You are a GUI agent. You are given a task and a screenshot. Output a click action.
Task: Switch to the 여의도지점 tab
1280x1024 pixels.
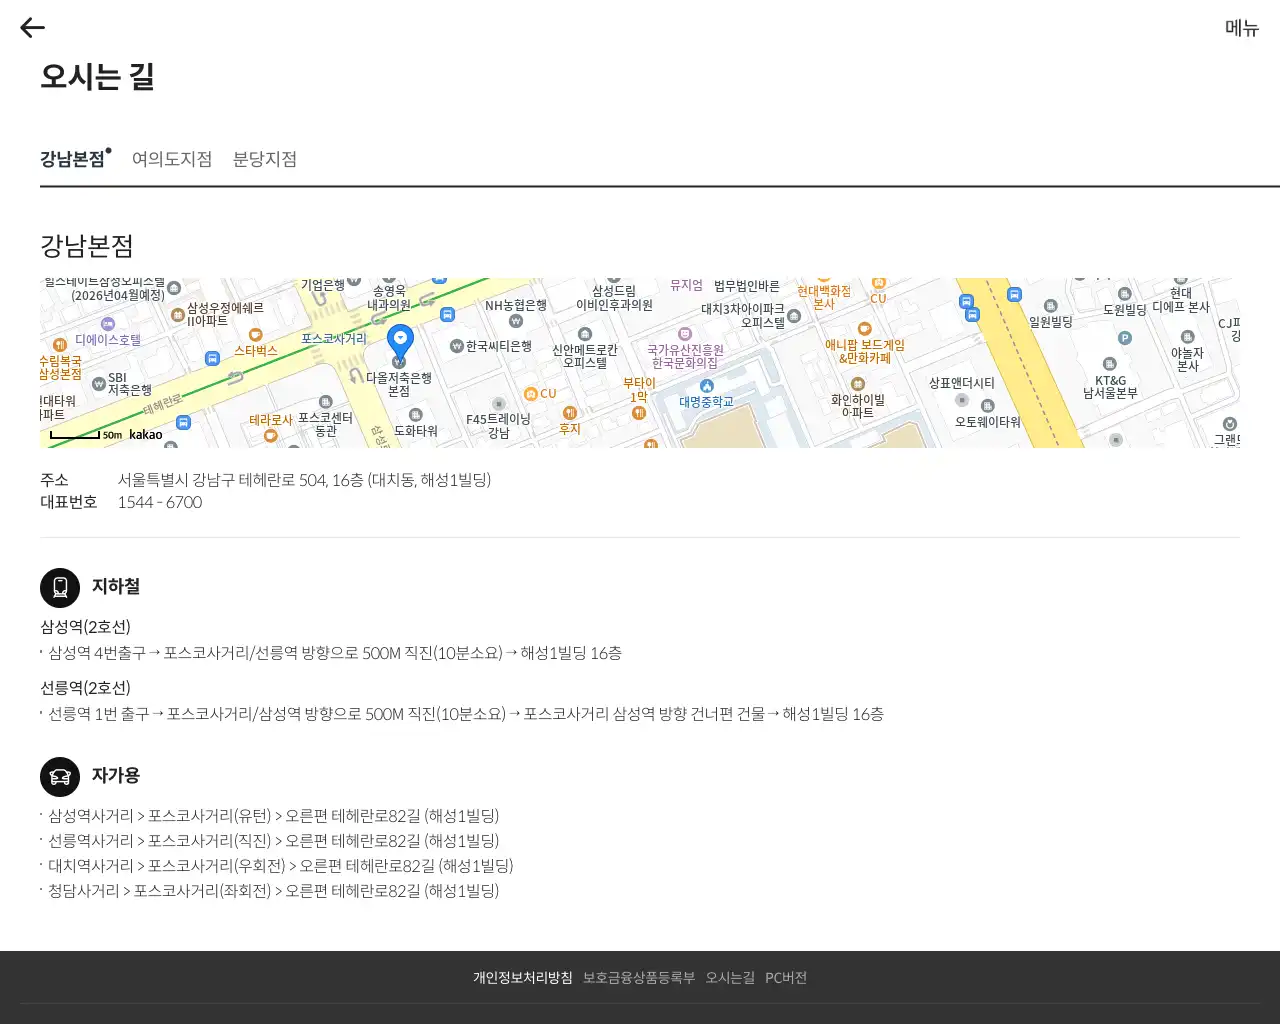(x=172, y=159)
